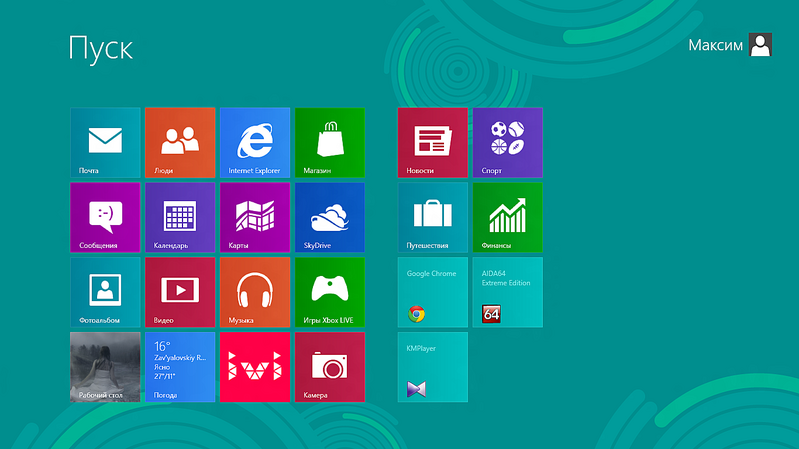799x449 pixels.
Task: Open the Камера camera tile
Action: coord(330,367)
